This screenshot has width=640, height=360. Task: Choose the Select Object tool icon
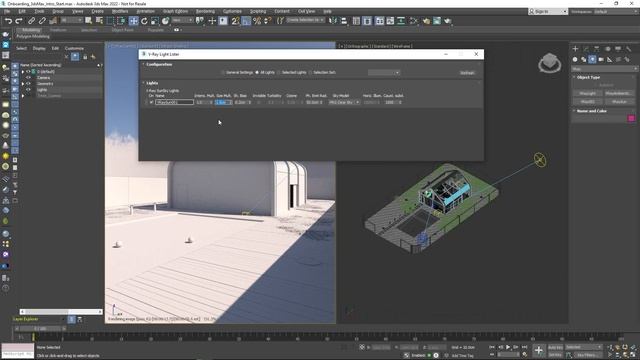tap(89, 21)
